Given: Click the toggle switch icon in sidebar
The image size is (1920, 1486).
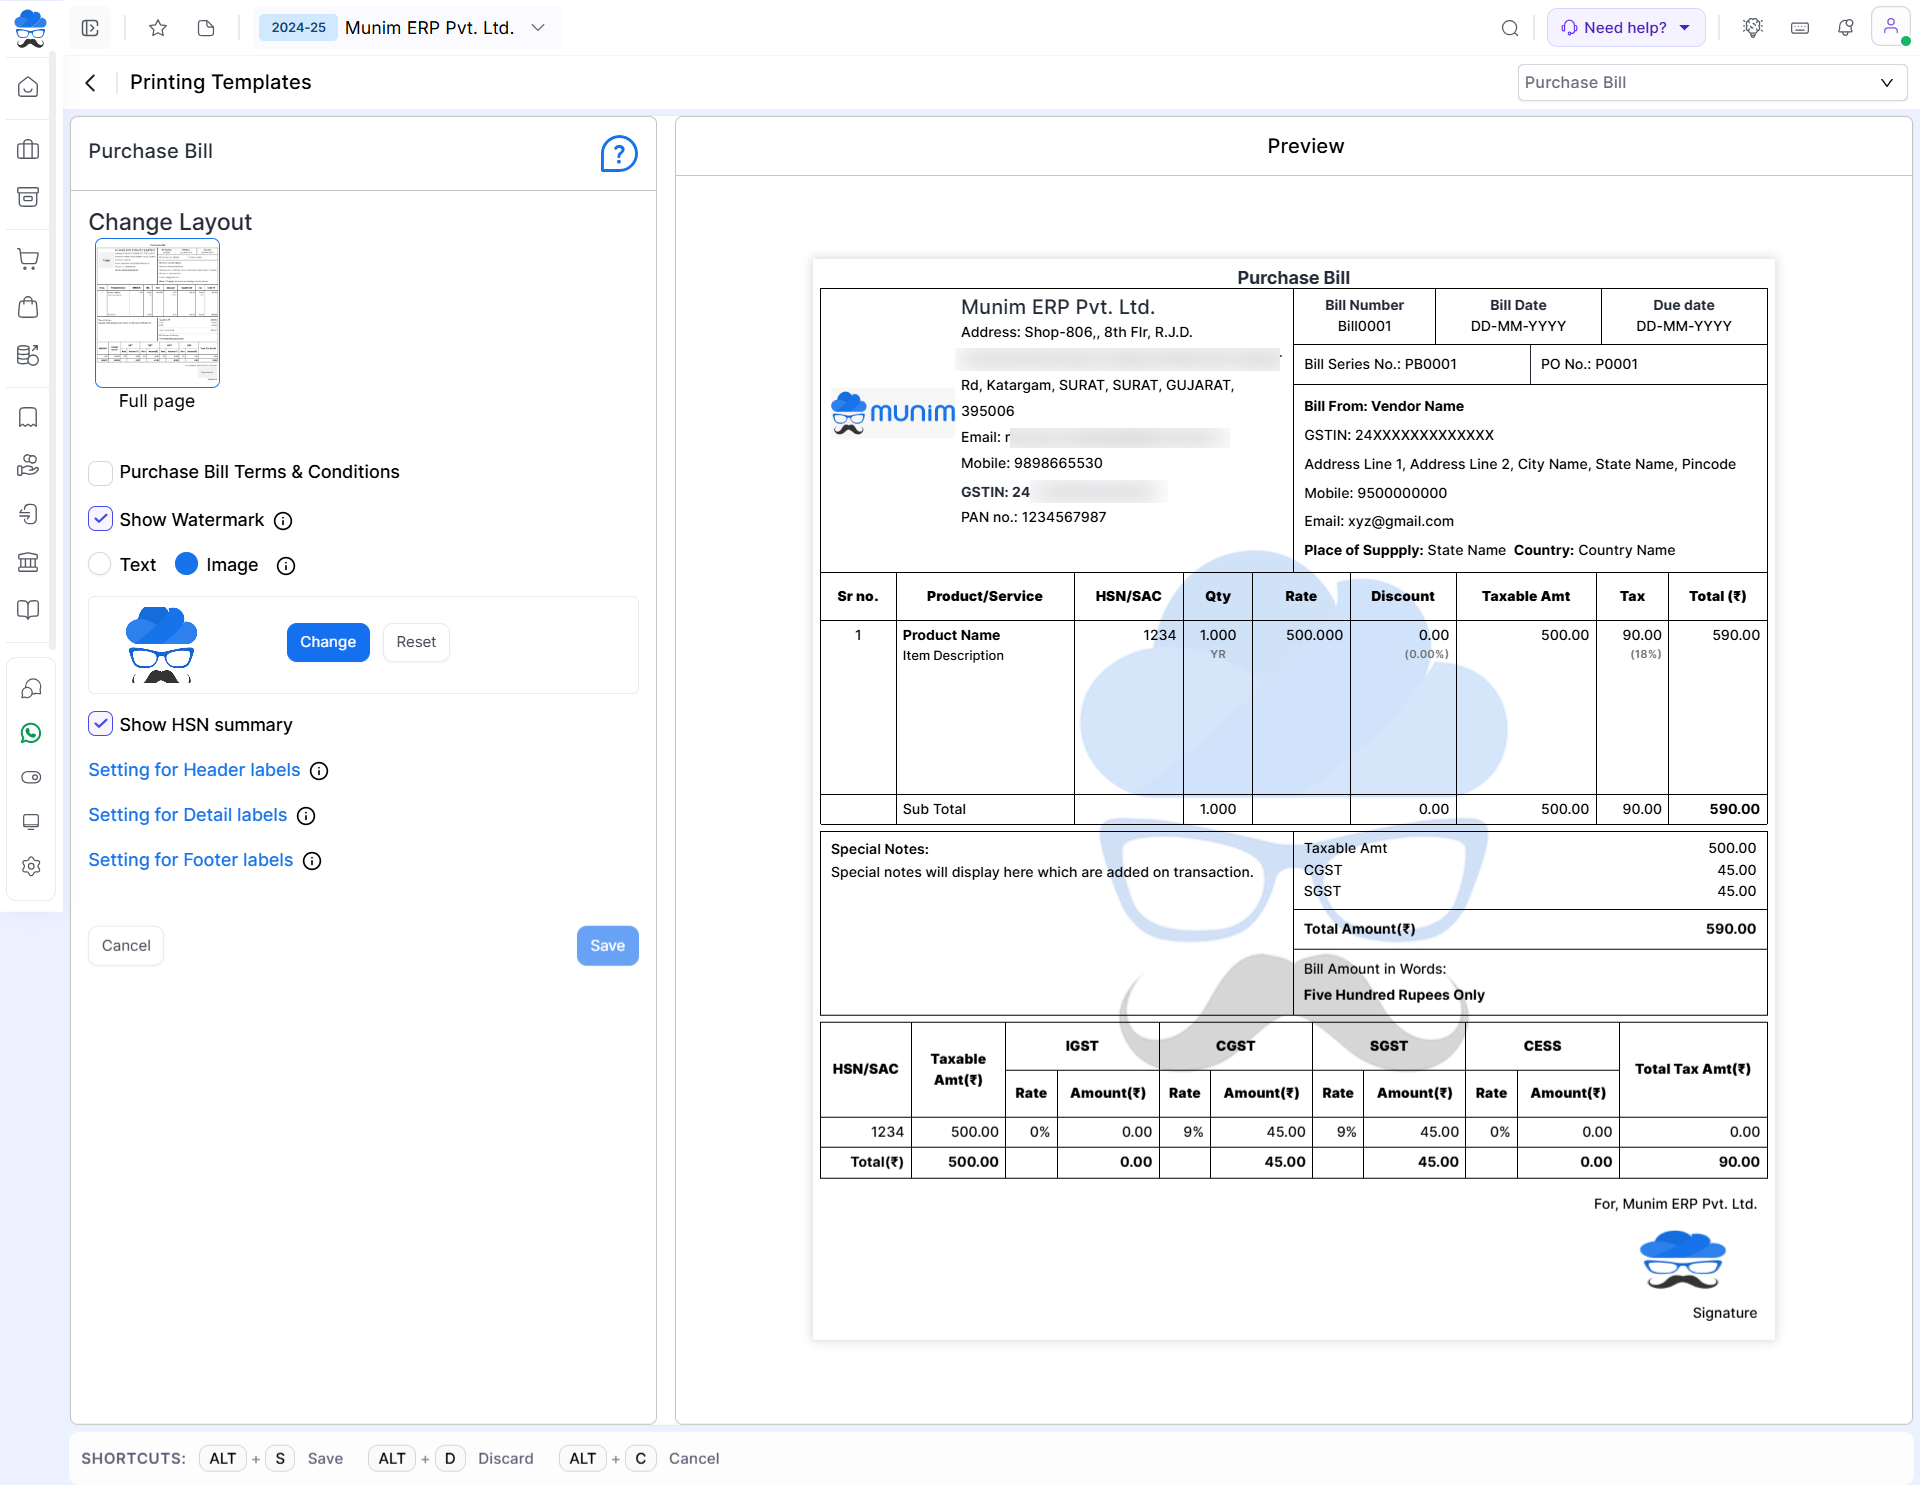Looking at the screenshot, I should click(31, 778).
